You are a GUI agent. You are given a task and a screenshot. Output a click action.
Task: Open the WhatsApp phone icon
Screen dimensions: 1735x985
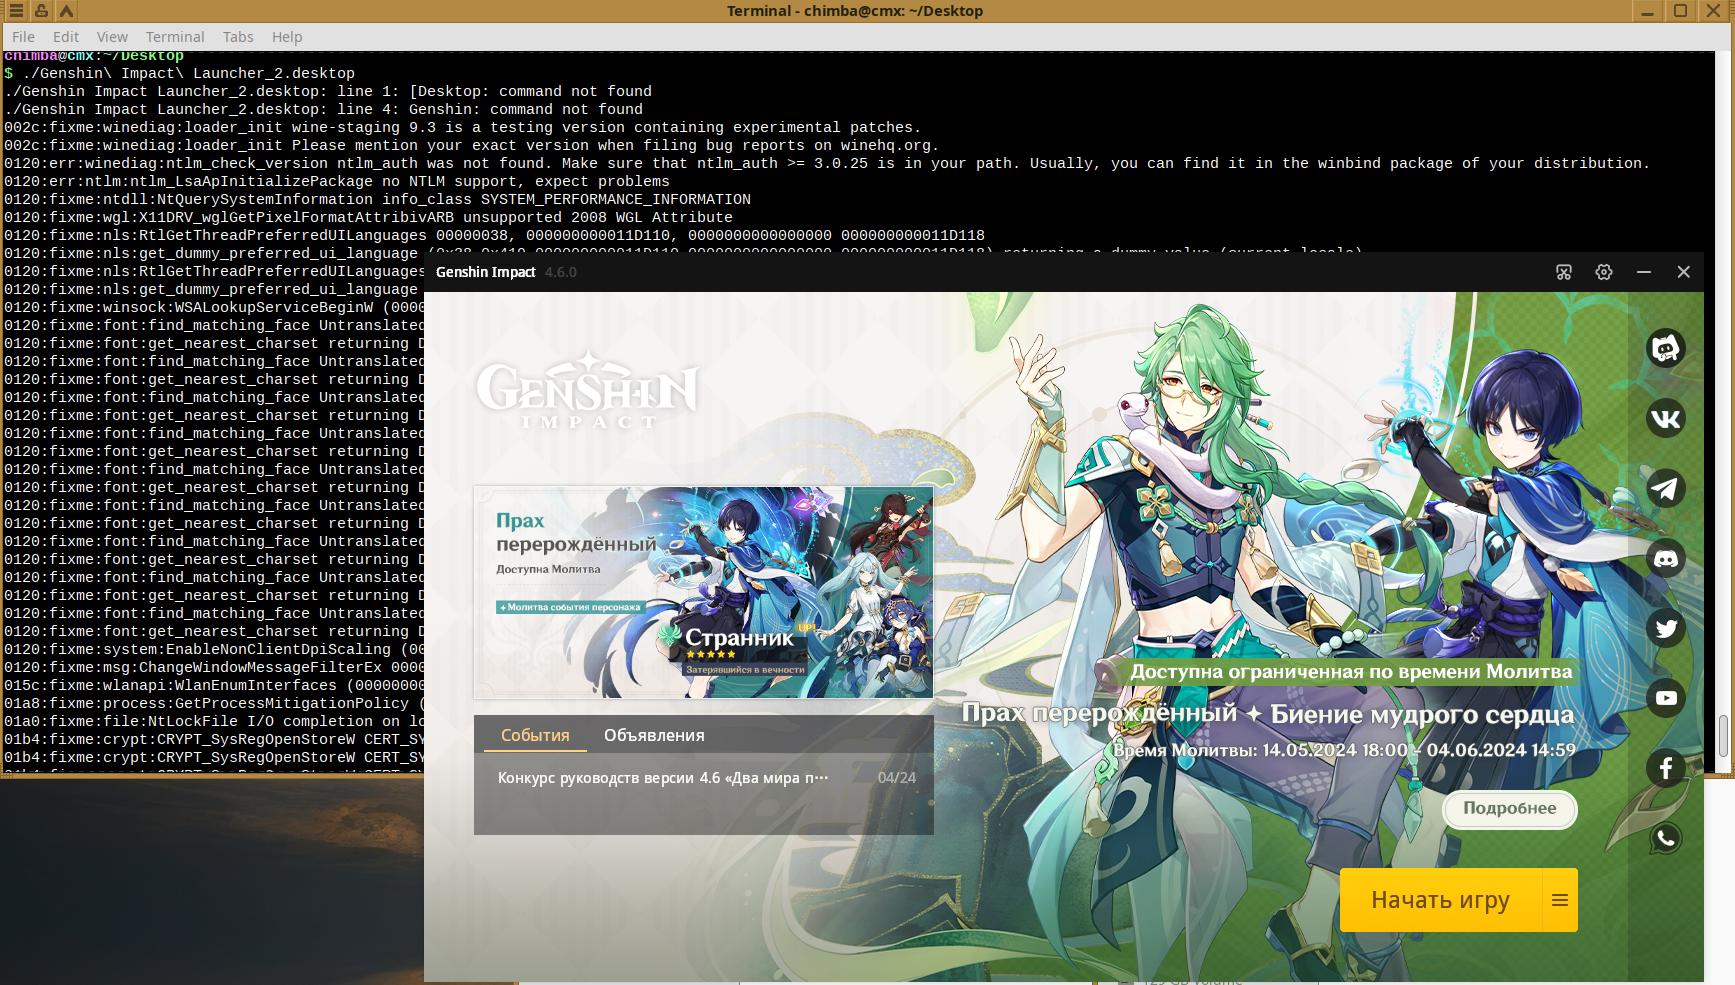1665,838
